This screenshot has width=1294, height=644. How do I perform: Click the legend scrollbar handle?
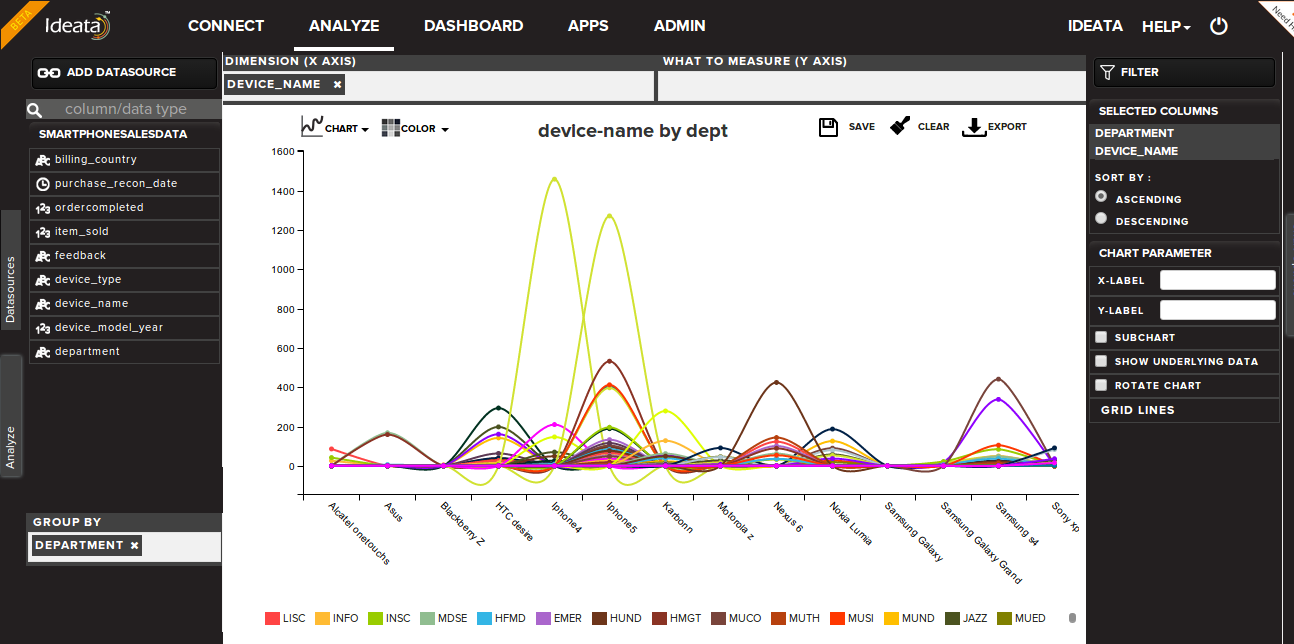tap(1072, 618)
